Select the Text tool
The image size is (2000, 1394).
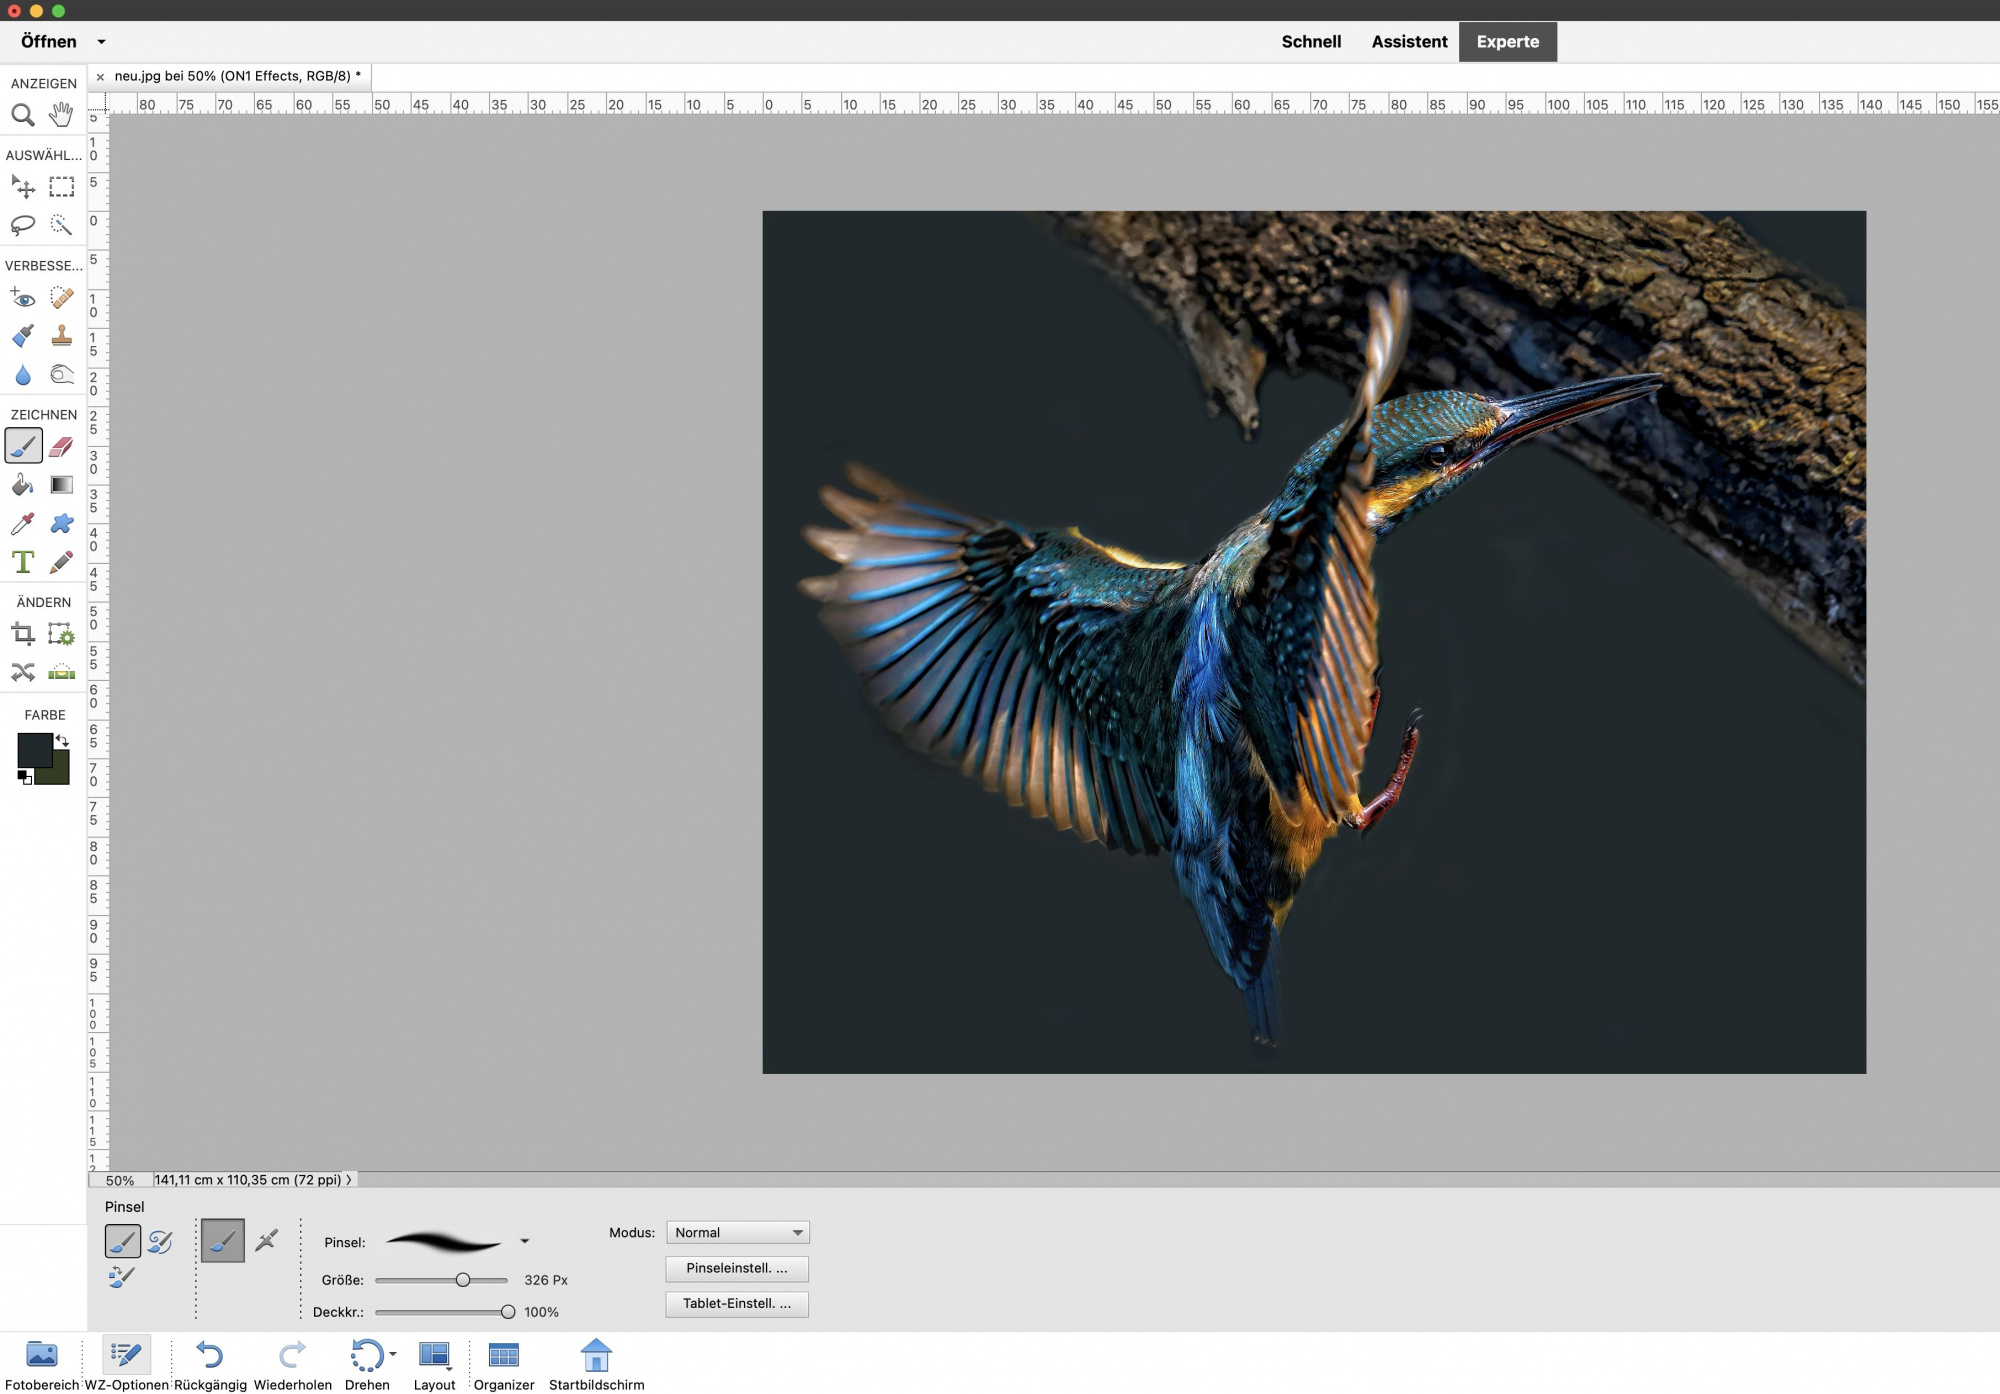22,562
